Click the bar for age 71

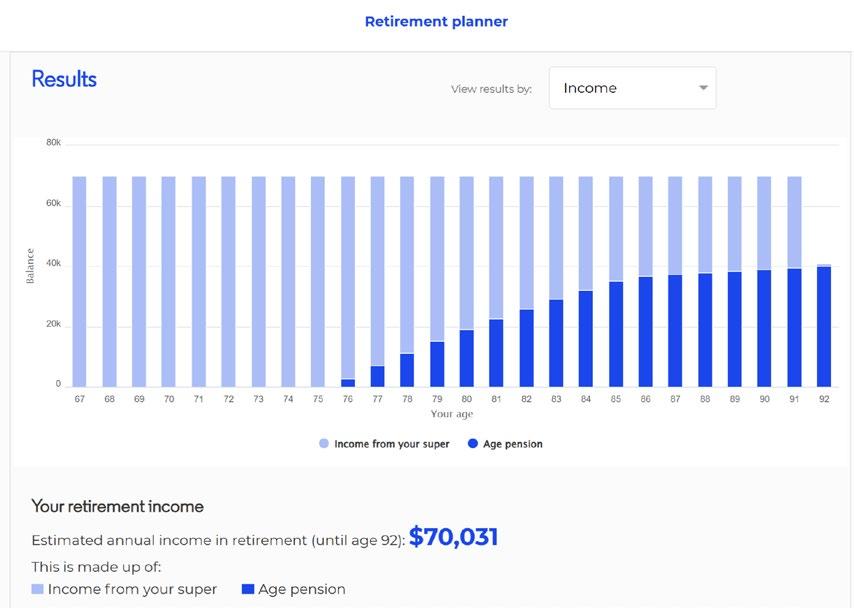click(199, 280)
